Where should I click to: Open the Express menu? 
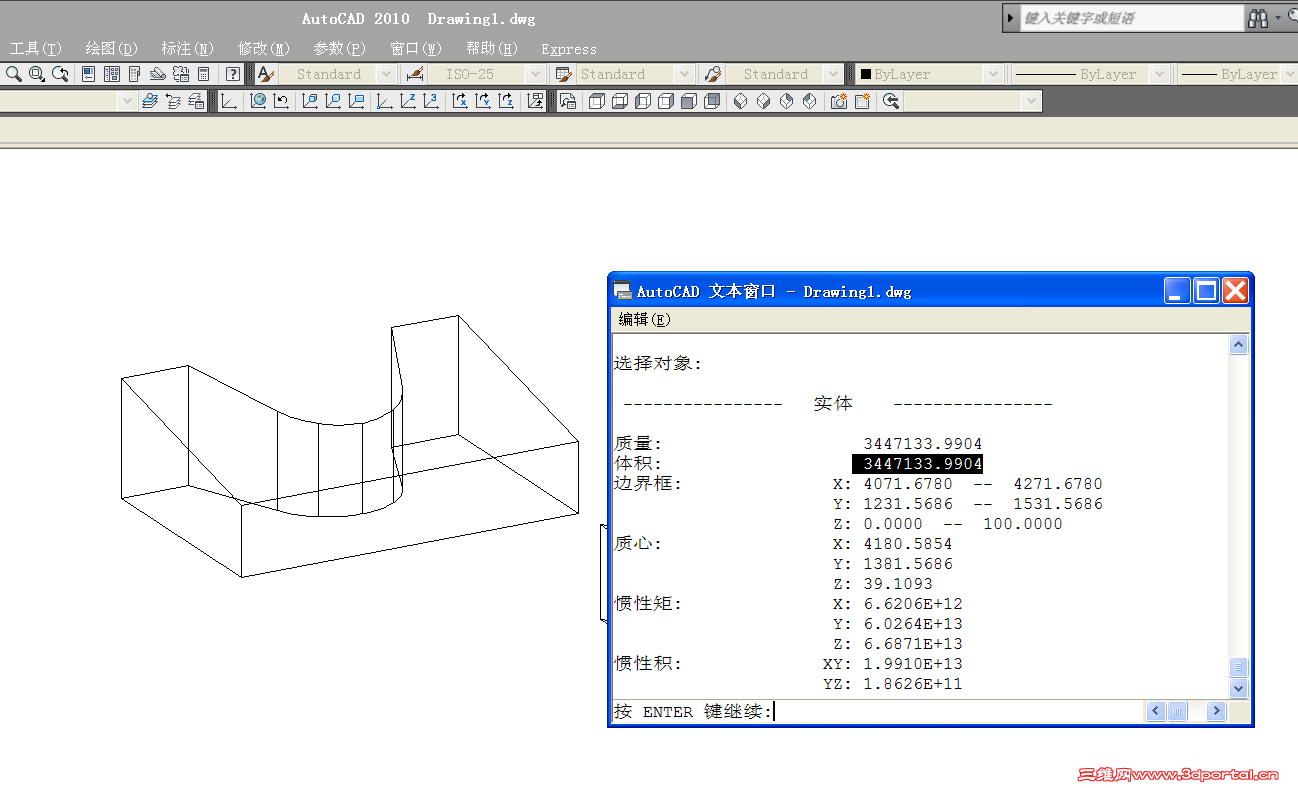click(569, 49)
